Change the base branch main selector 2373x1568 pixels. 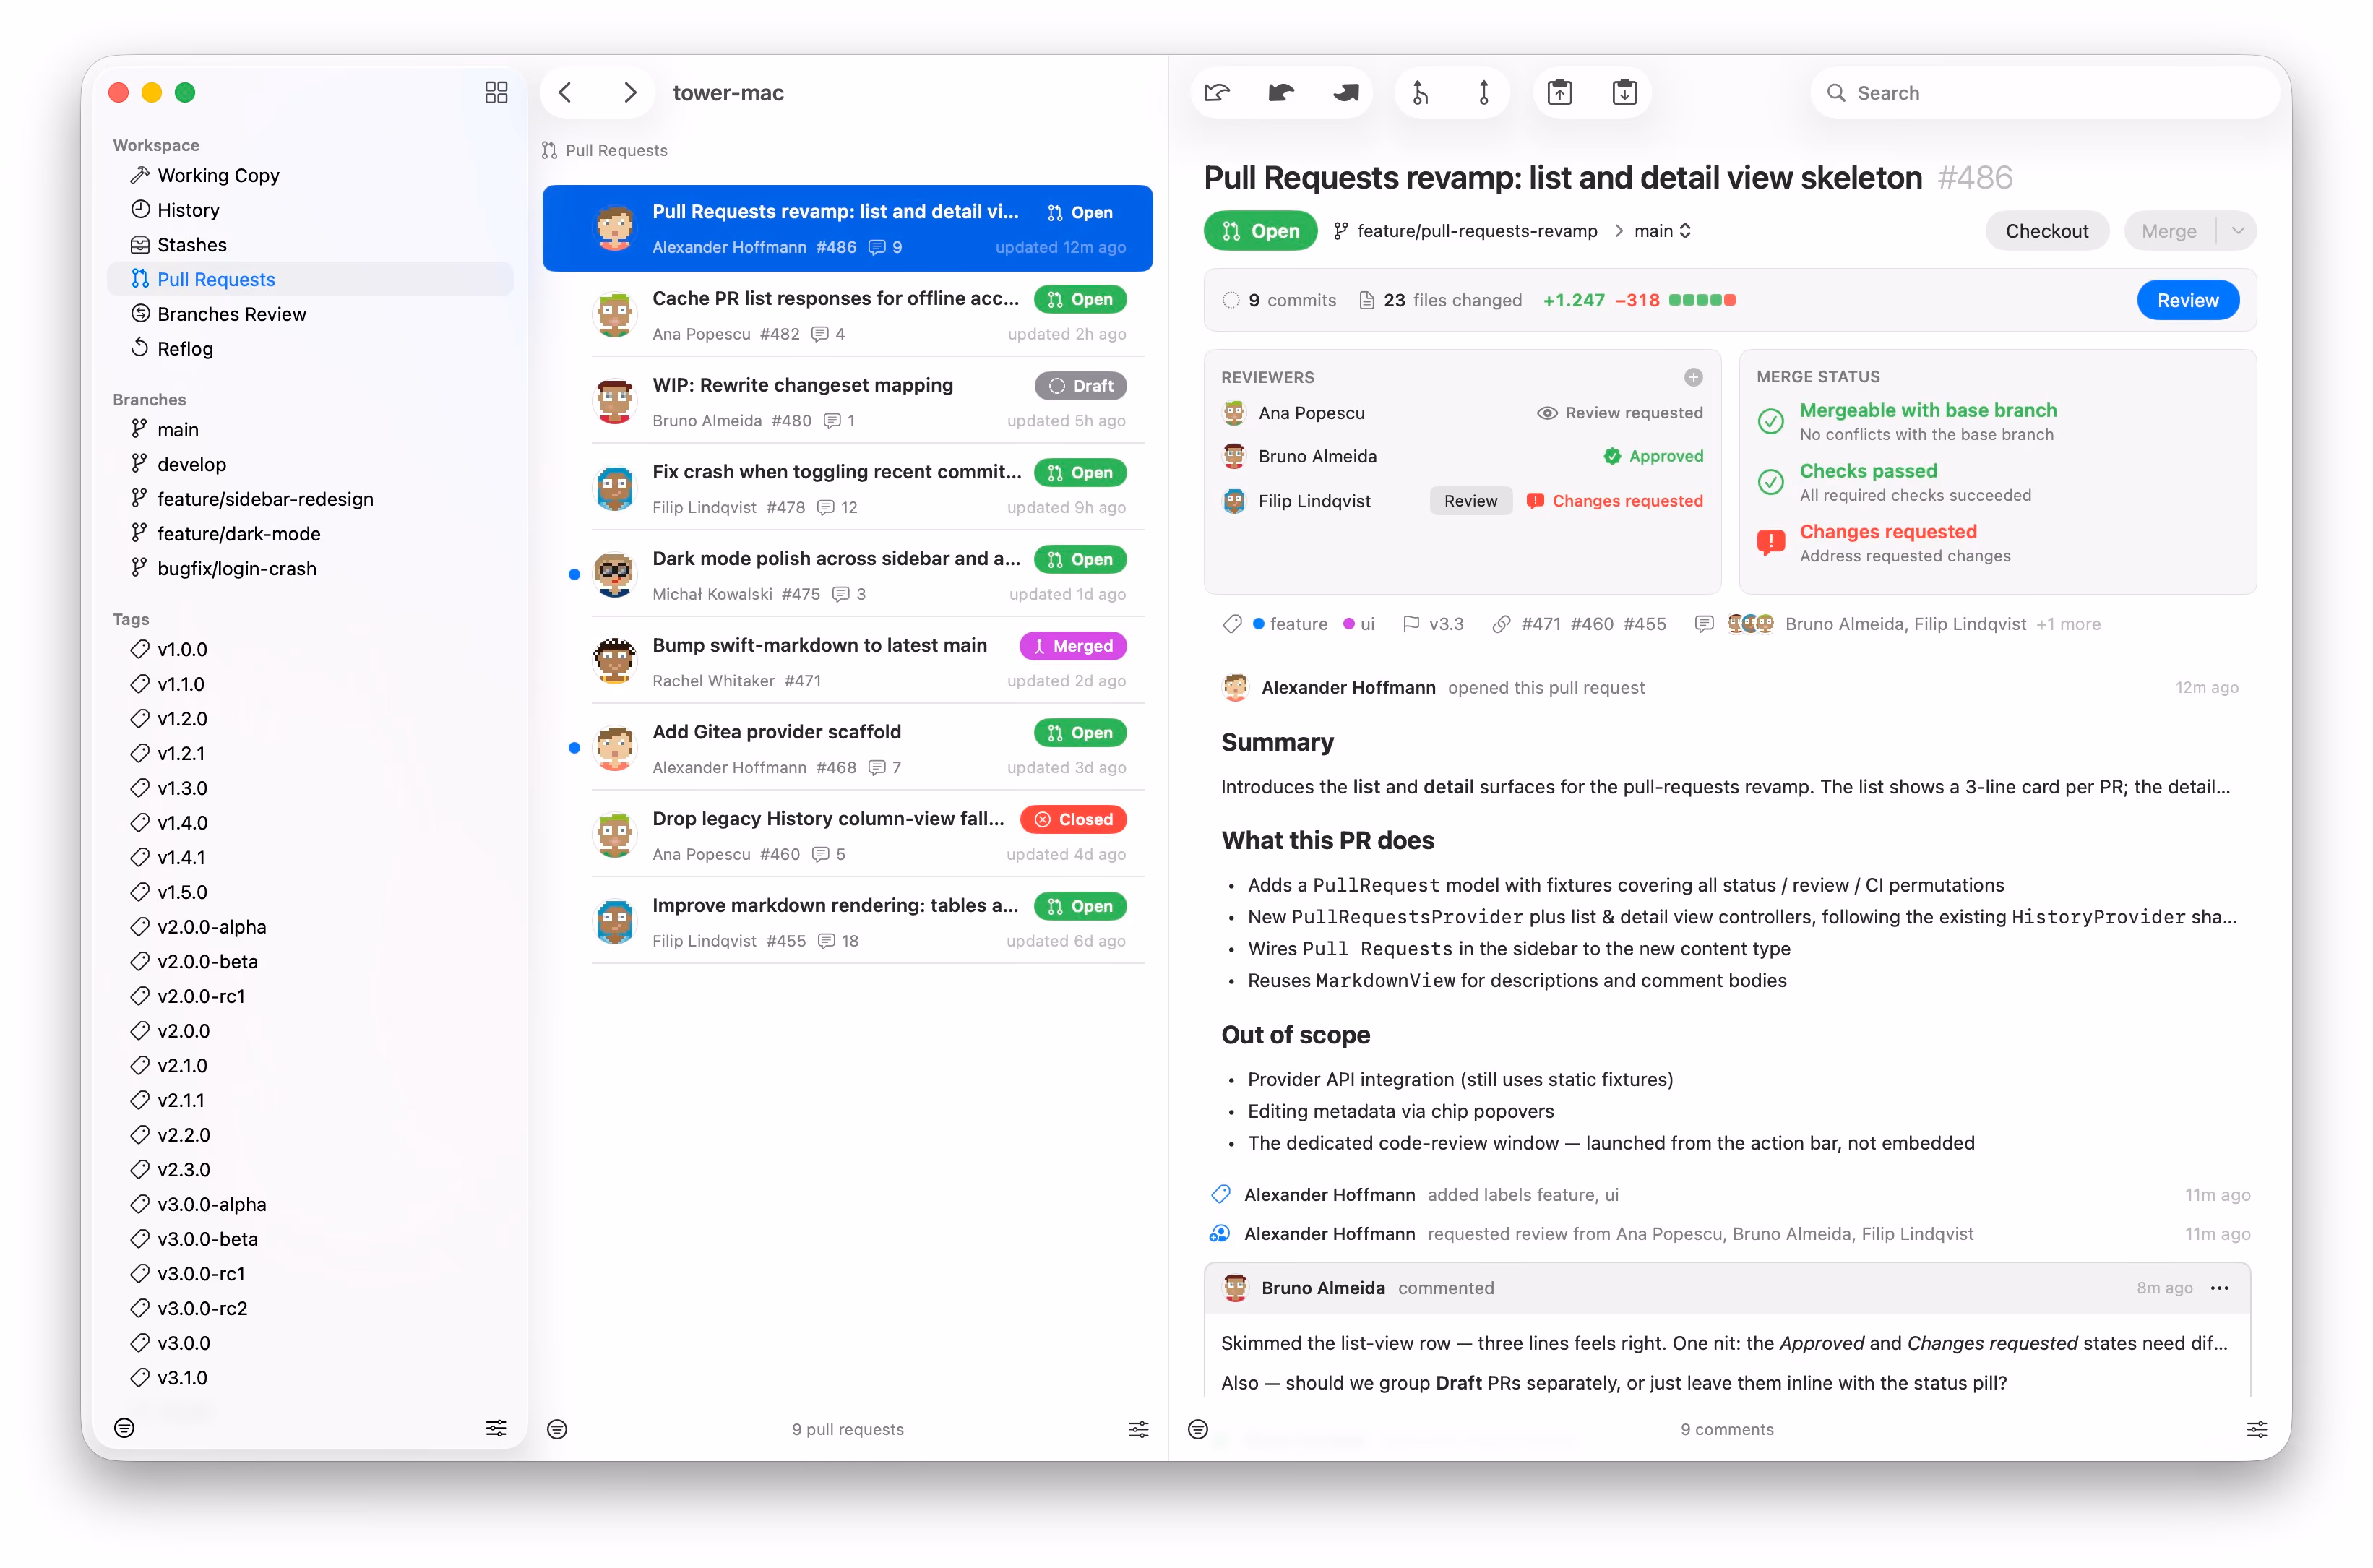click(1662, 231)
